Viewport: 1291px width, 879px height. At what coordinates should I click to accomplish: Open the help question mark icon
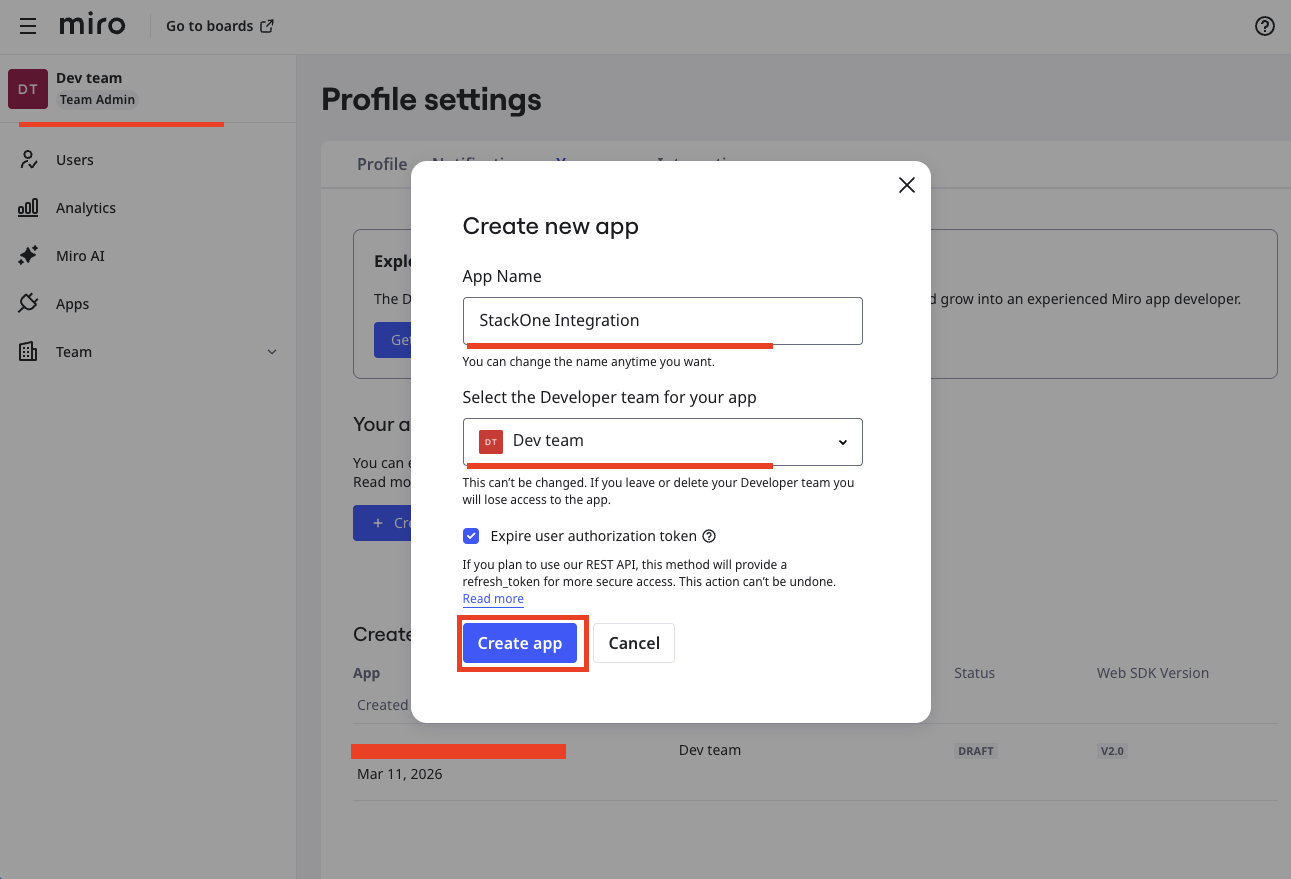click(x=1265, y=27)
